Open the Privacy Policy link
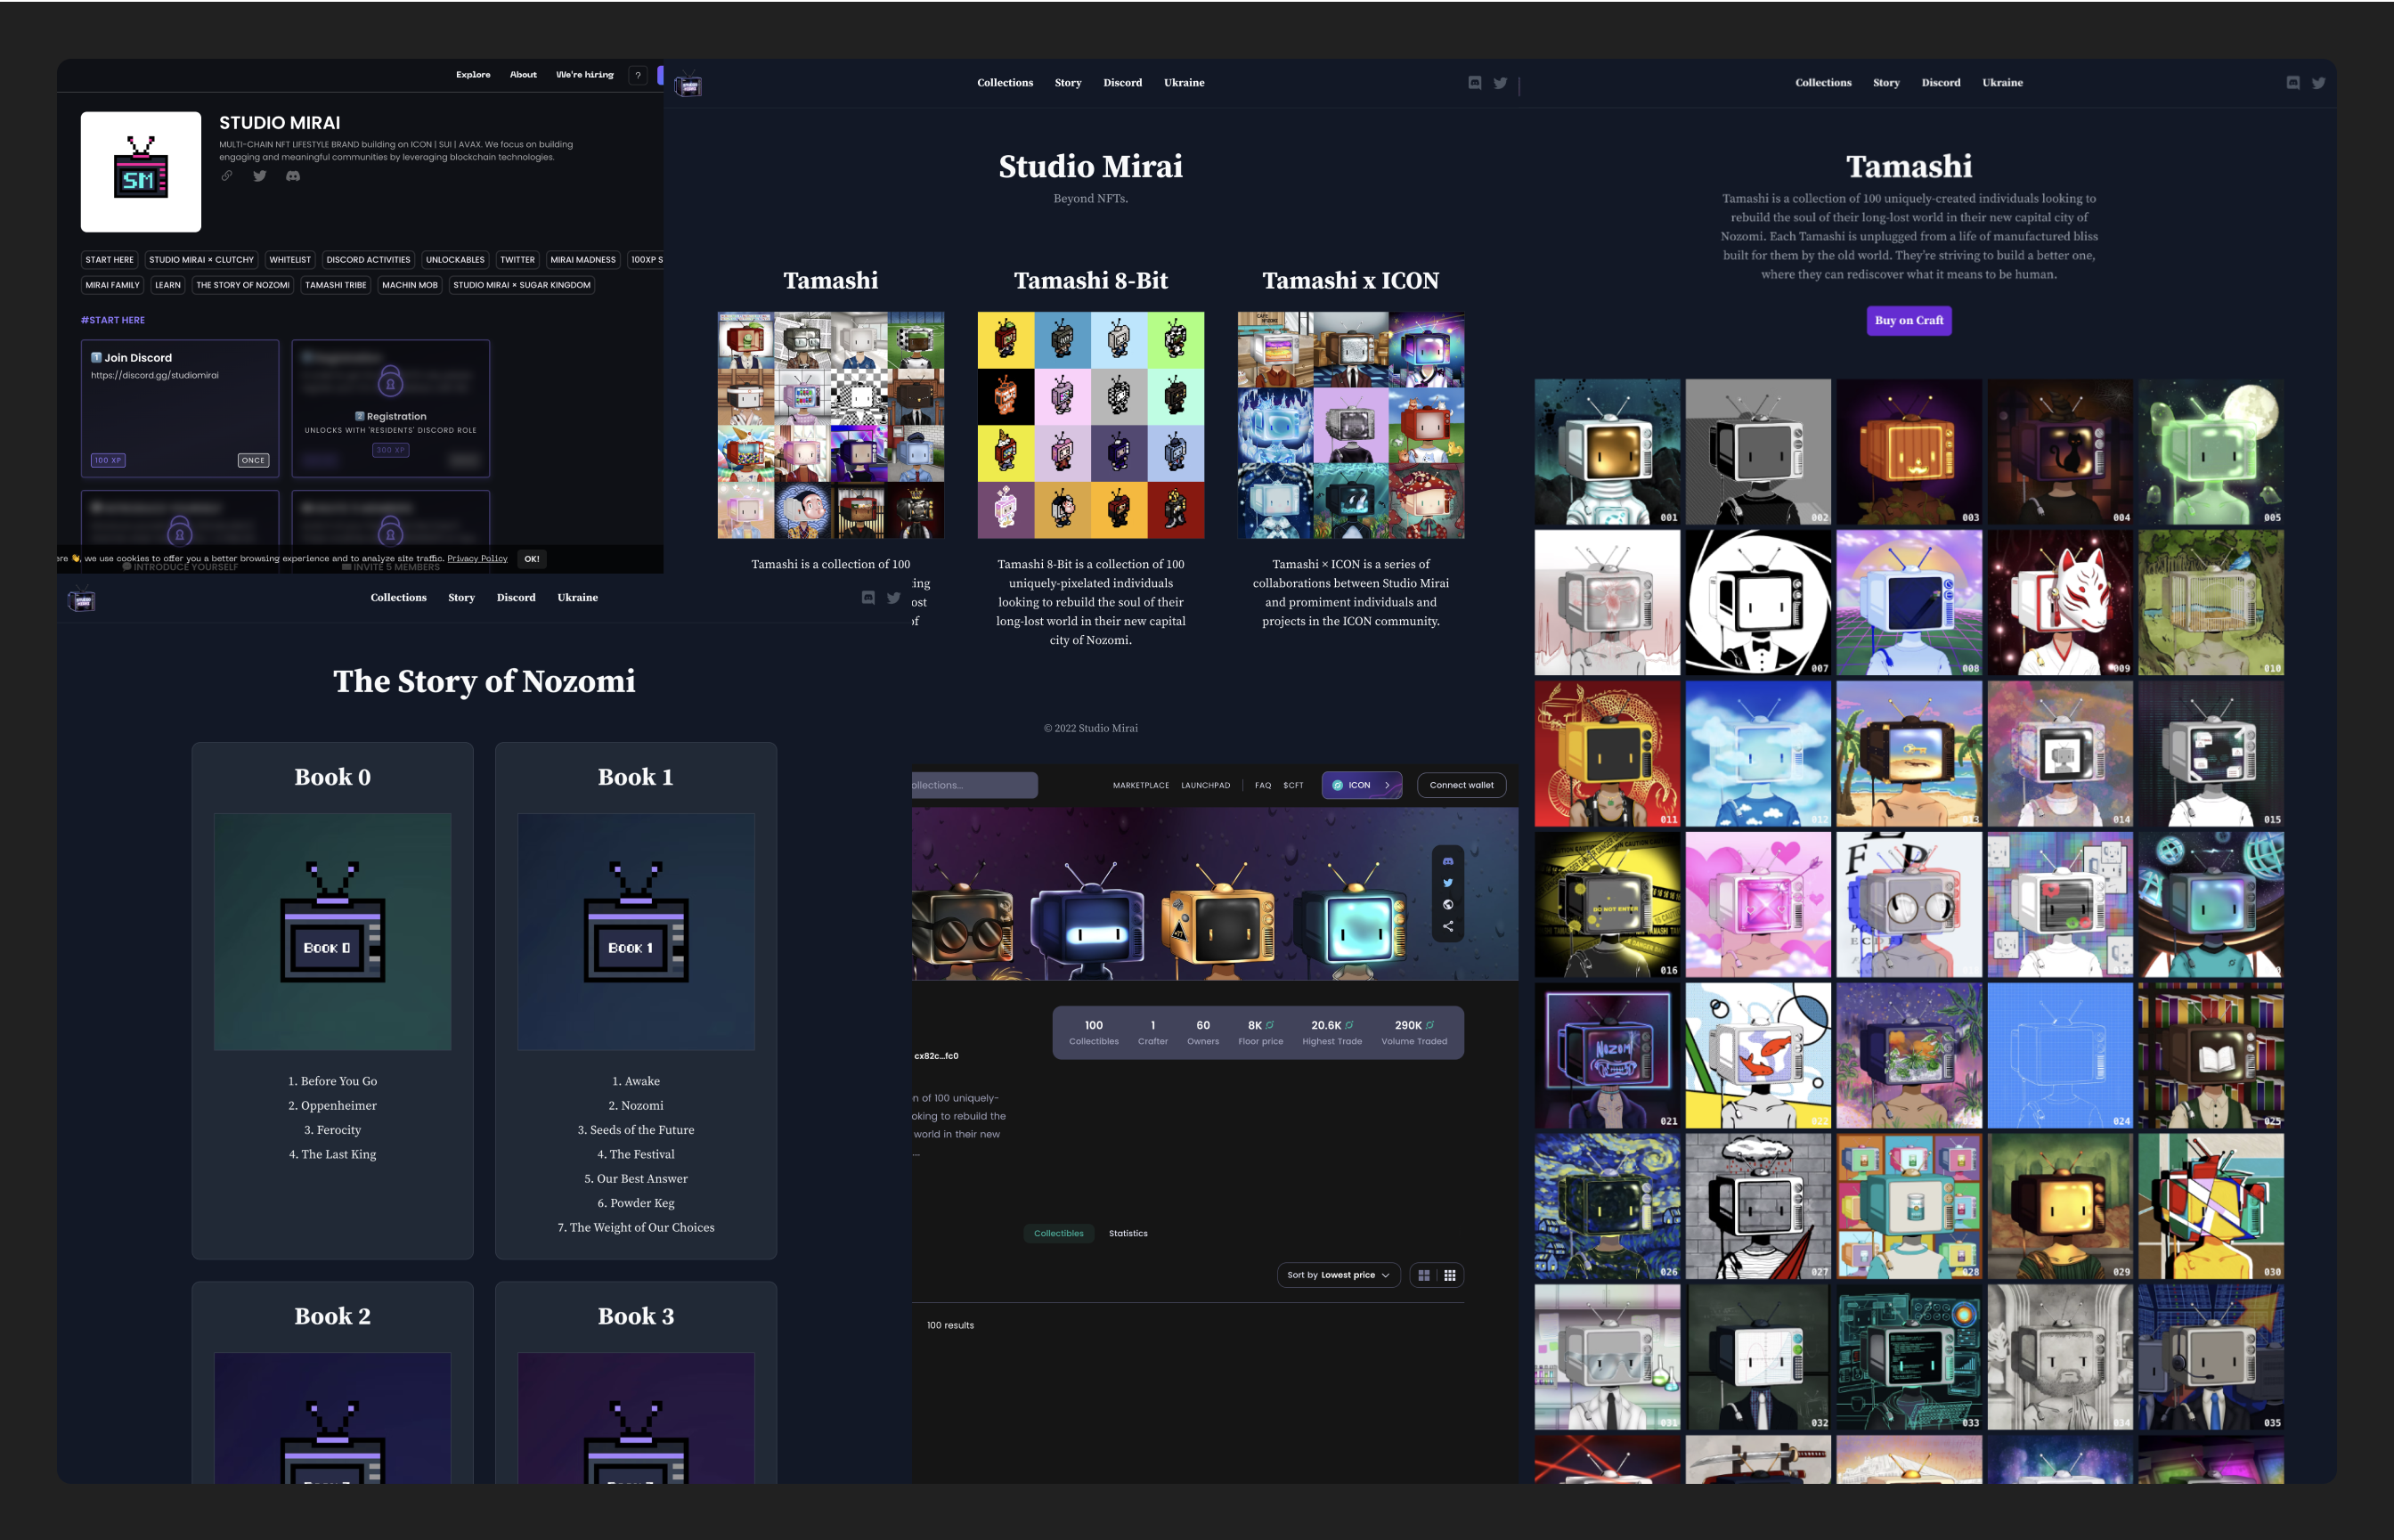 pos(477,559)
